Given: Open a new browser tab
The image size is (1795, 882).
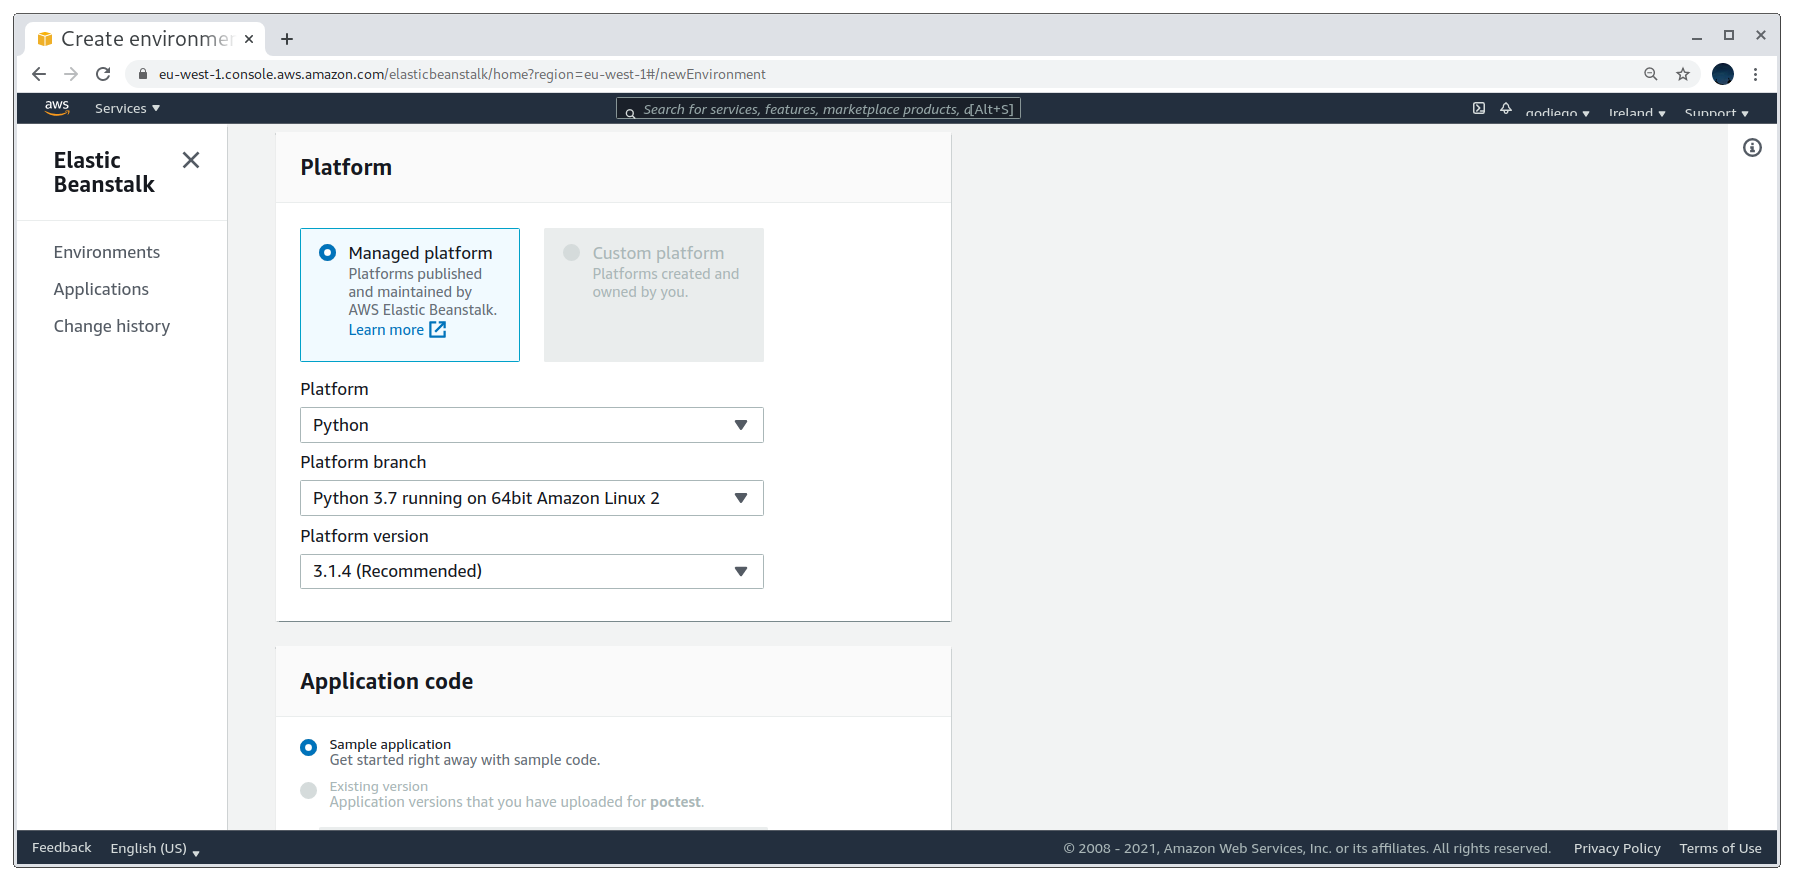Looking at the screenshot, I should pos(287,39).
